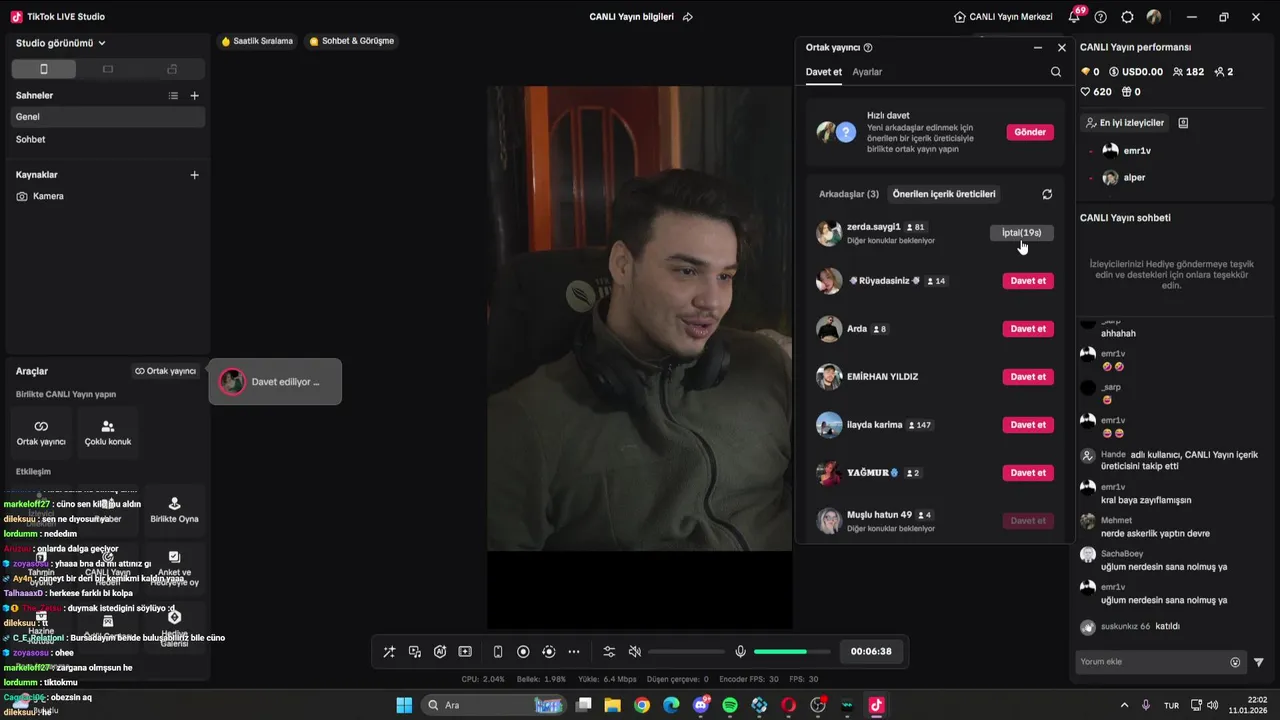Invite Rüyadasiniz with Davet et

click(1028, 281)
